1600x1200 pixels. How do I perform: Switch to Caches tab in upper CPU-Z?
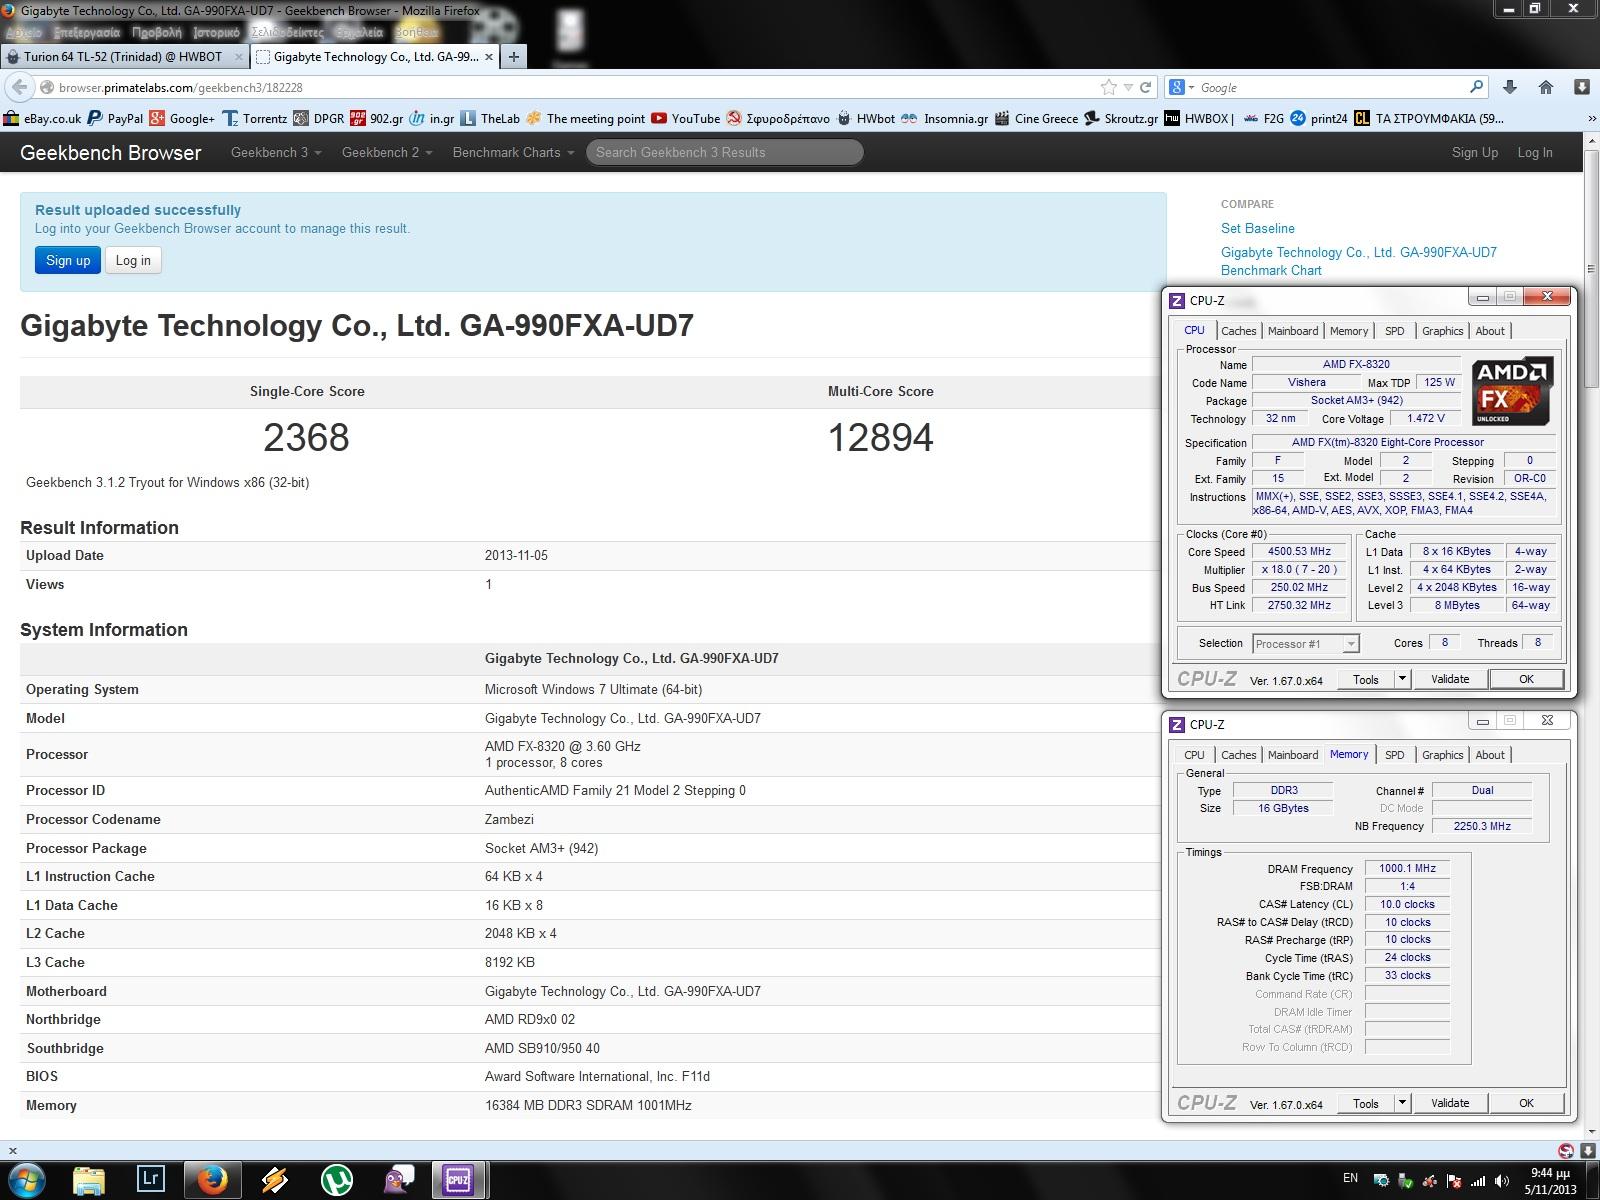click(x=1238, y=331)
